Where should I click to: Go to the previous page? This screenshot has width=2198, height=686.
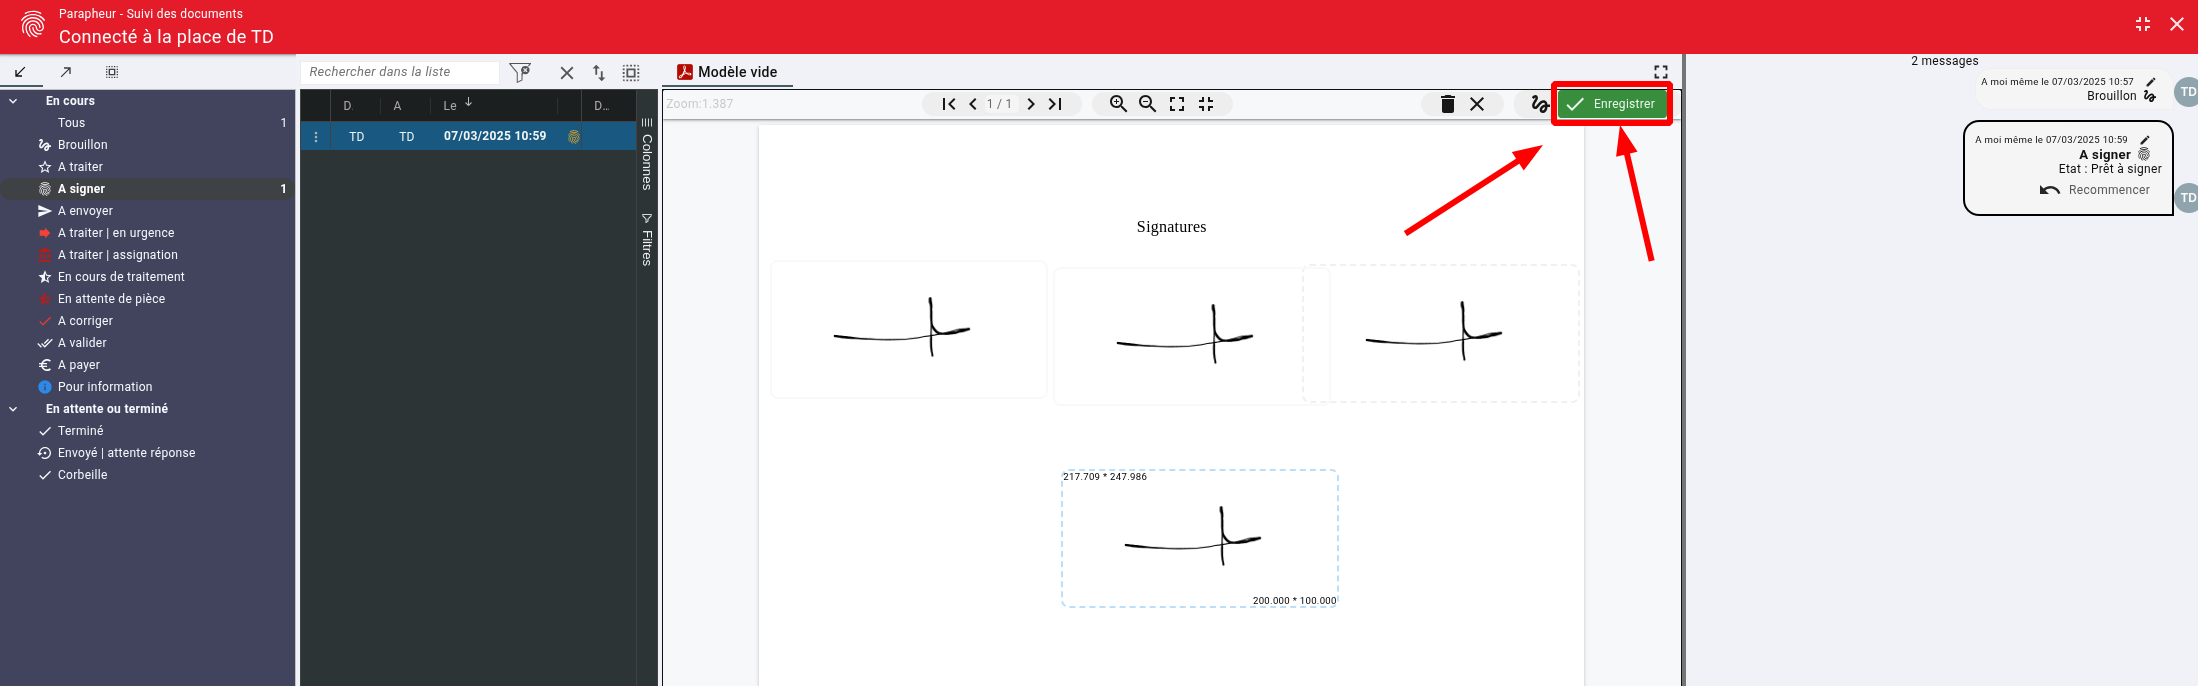973,104
